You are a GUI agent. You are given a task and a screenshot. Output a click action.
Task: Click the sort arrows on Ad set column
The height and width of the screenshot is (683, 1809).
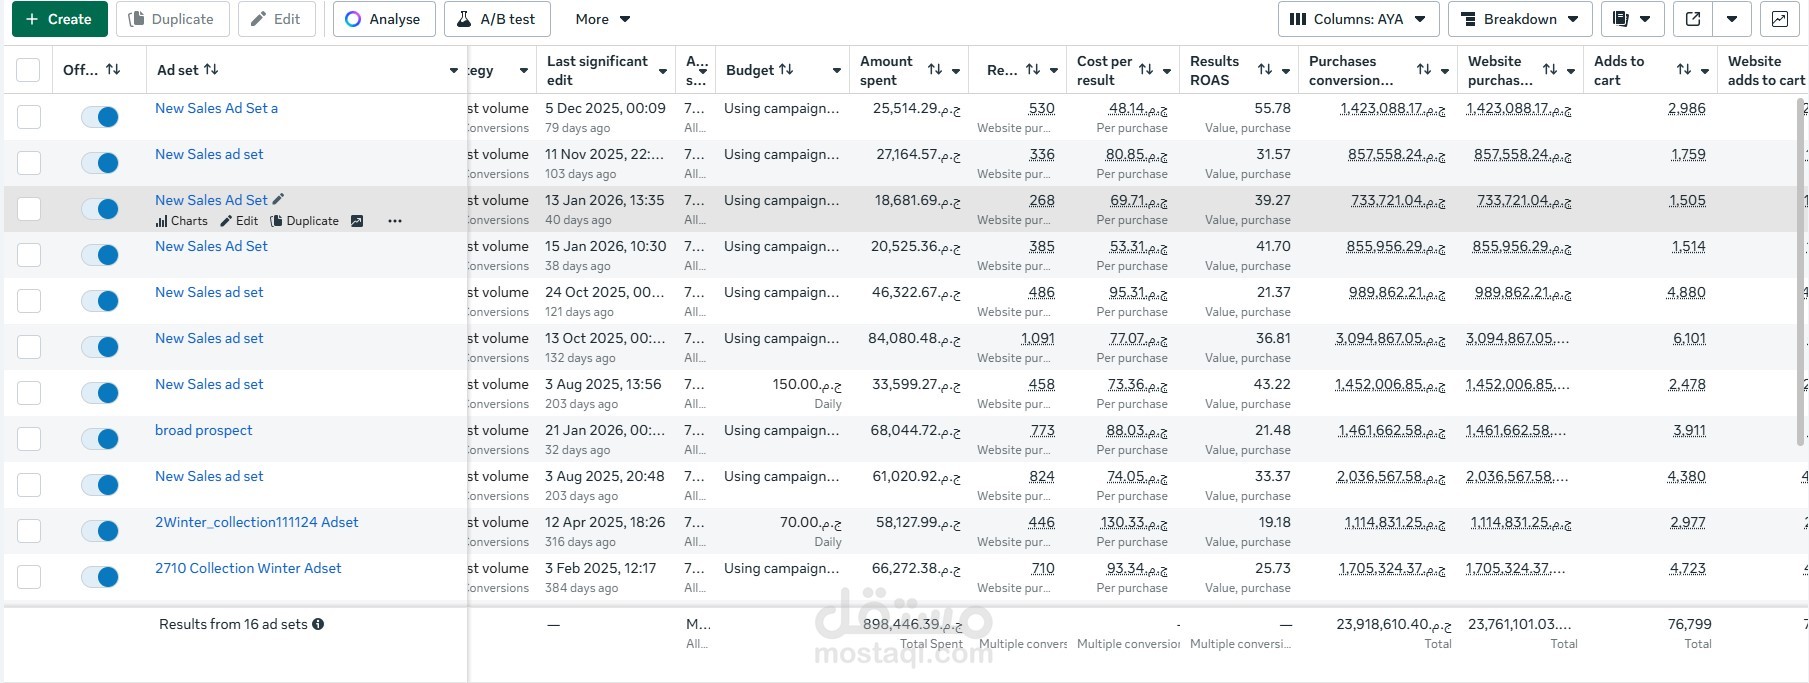(211, 70)
